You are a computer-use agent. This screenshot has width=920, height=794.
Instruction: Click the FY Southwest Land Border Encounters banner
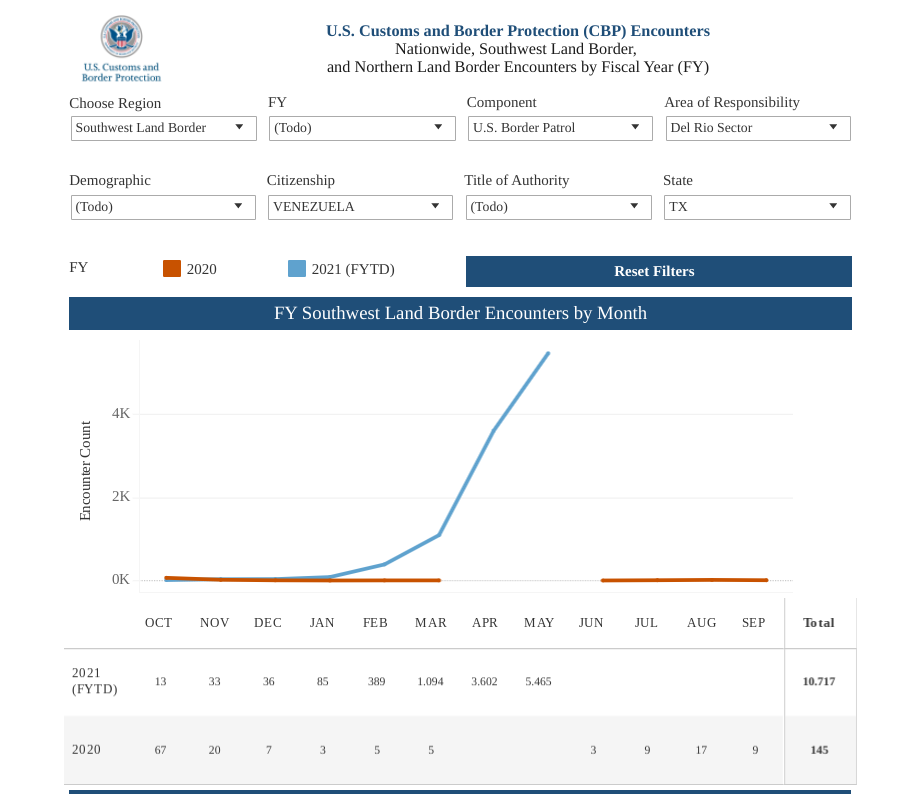tap(460, 313)
